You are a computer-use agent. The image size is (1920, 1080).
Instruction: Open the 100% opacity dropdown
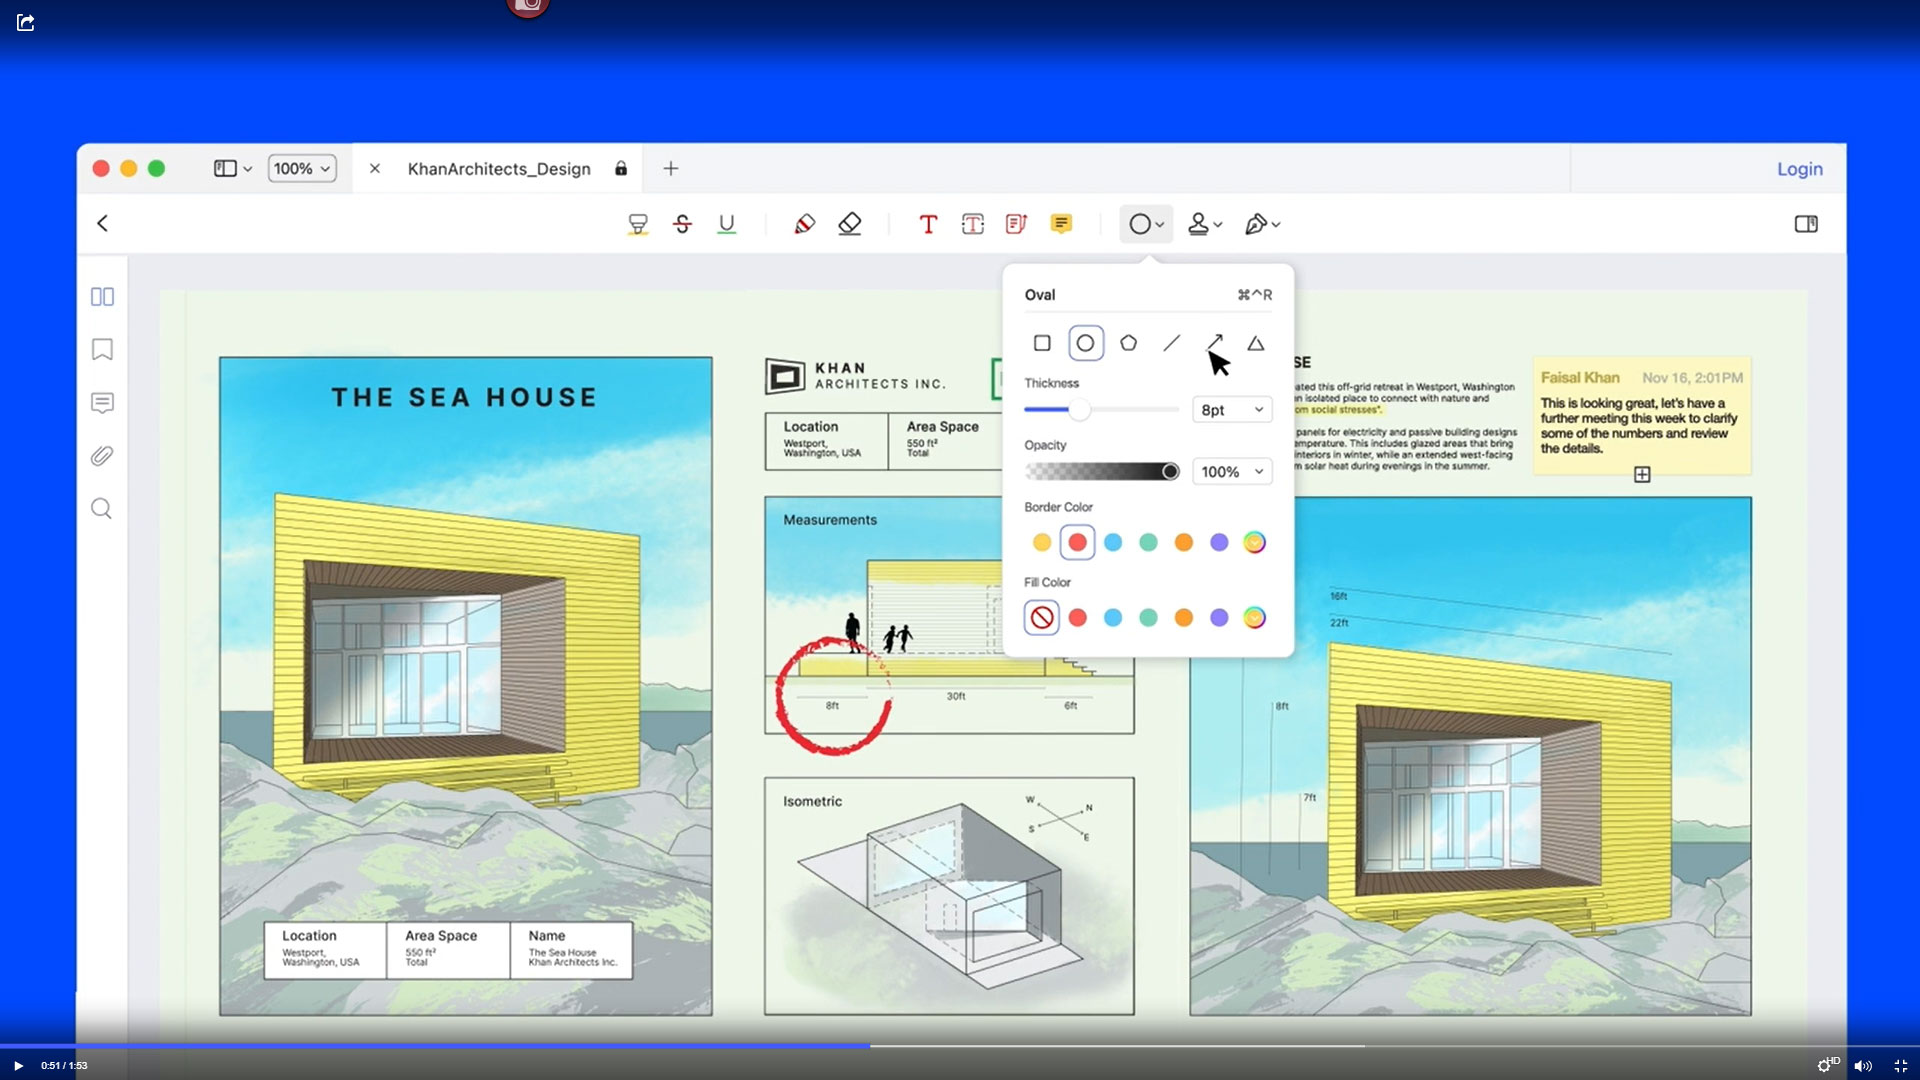click(1232, 472)
